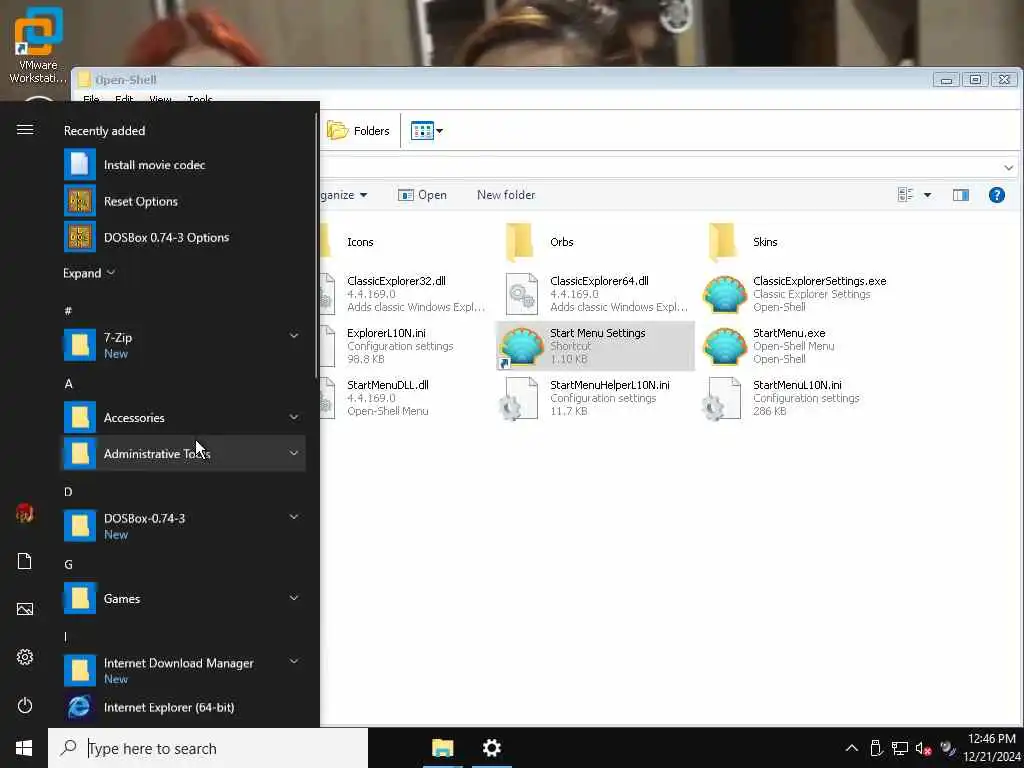Open File Explorer from the taskbar
The width and height of the screenshot is (1024, 768).
tap(442, 748)
